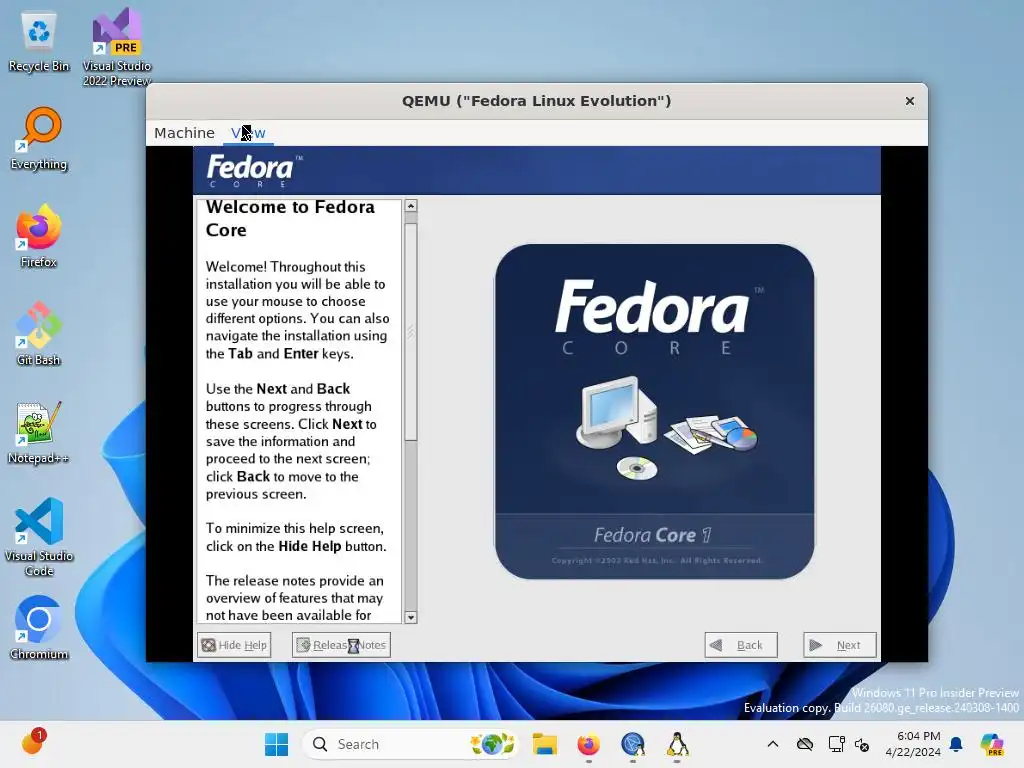Click the Fedora Core logo in header
Image resolution: width=1024 pixels, height=768 pixels.
click(254, 170)
